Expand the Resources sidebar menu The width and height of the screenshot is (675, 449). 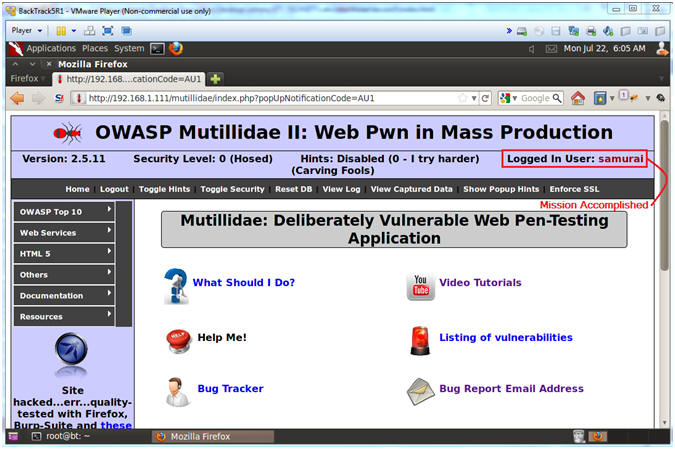click(x=64, y=316)
